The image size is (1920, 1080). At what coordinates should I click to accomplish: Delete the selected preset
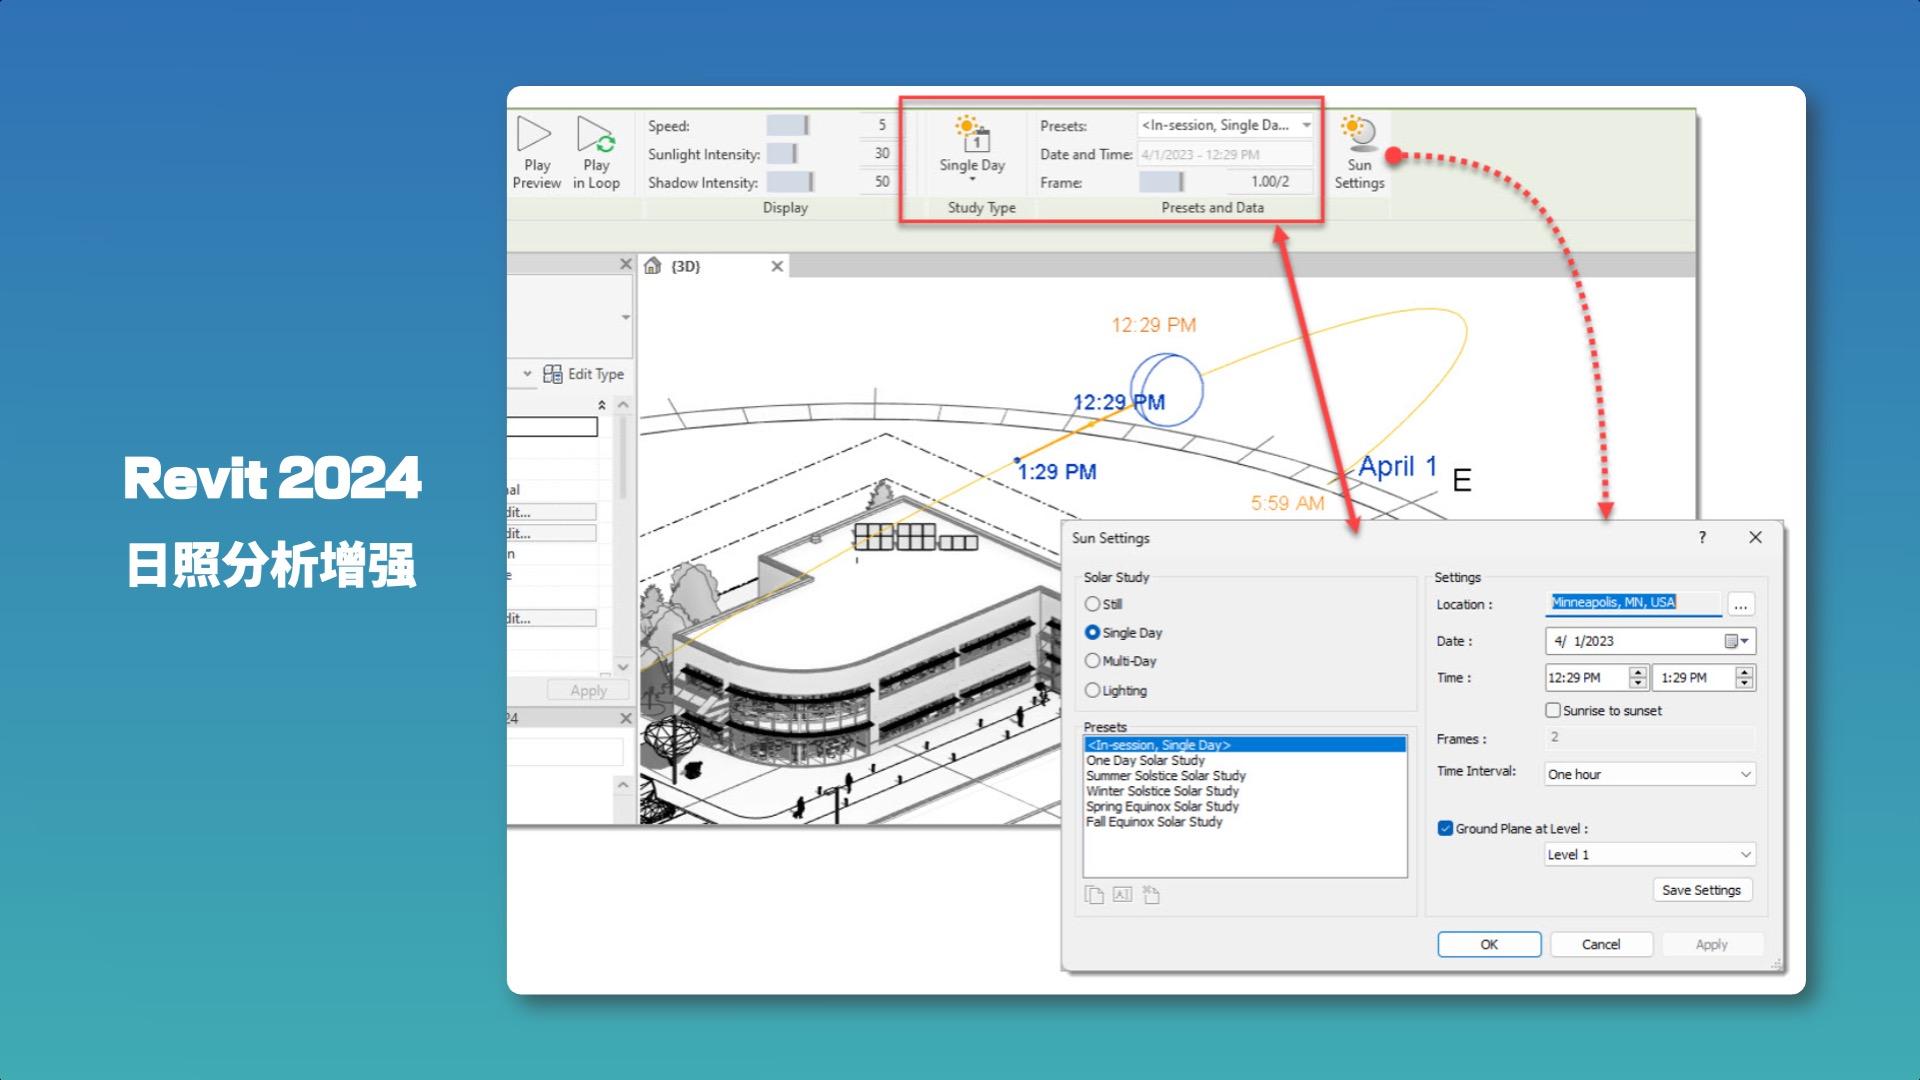1150,895
